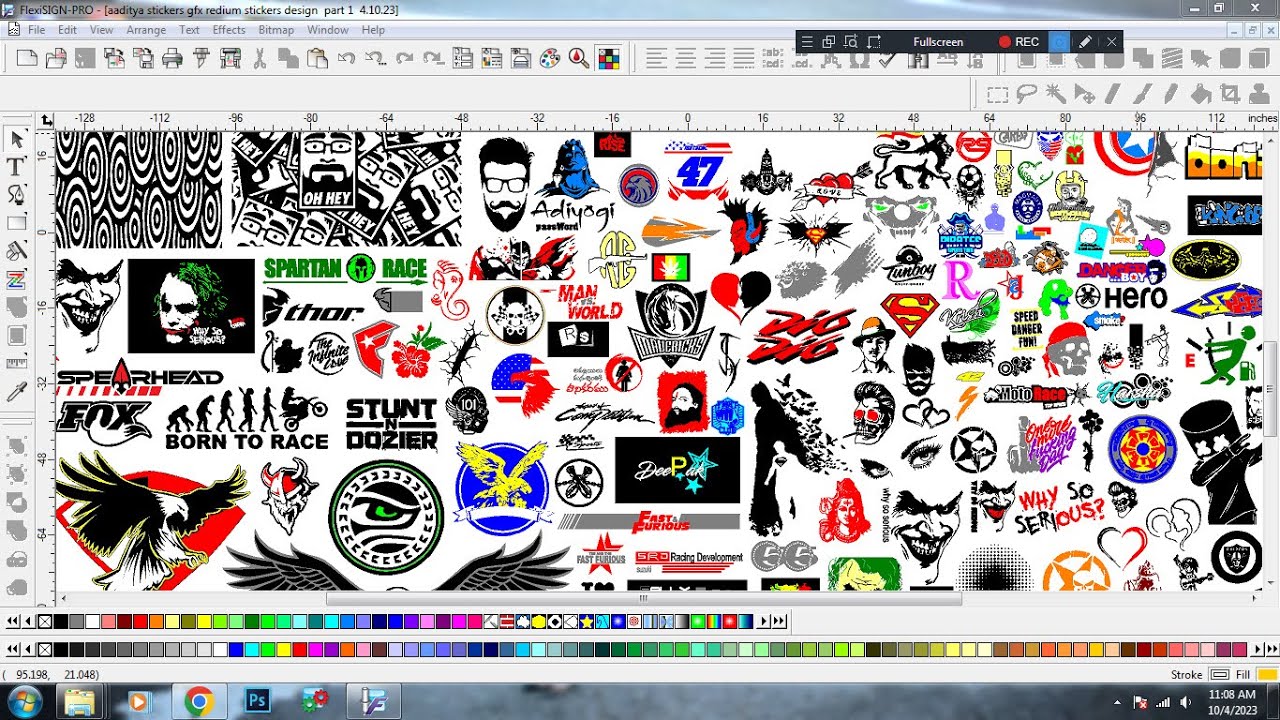Open the View menu
1280x720 pixels.
tap(101, 30)
